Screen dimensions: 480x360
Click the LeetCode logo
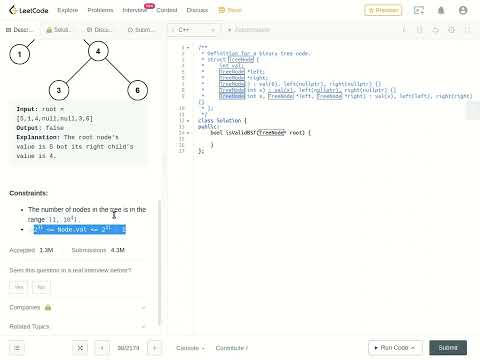pos(28,10)
